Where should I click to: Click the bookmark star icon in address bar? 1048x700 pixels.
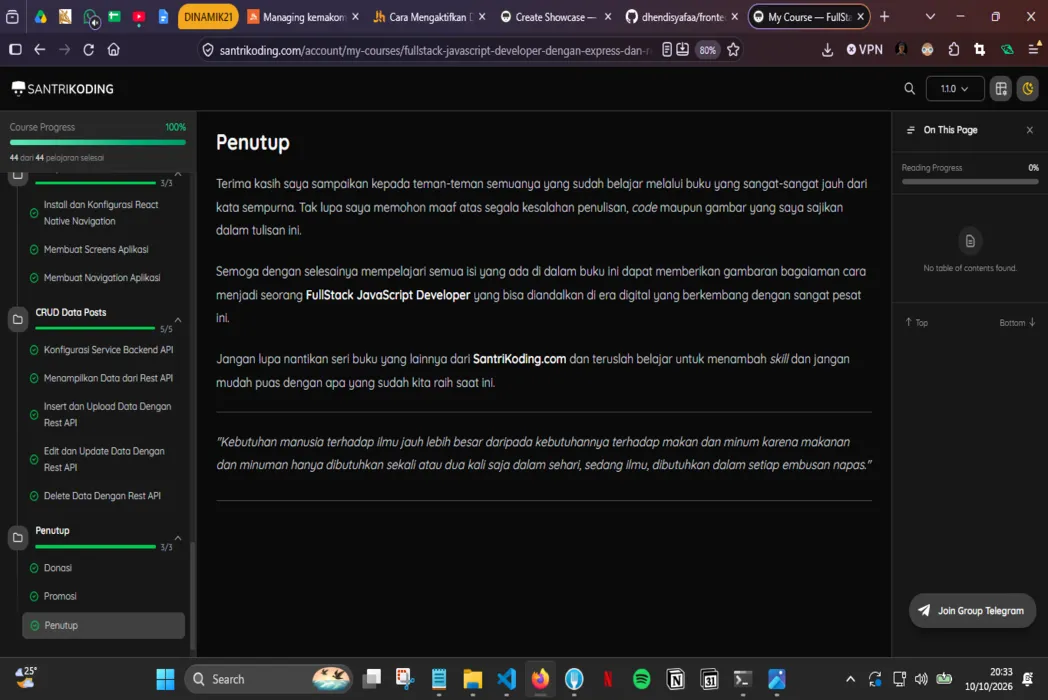[733, 49]
